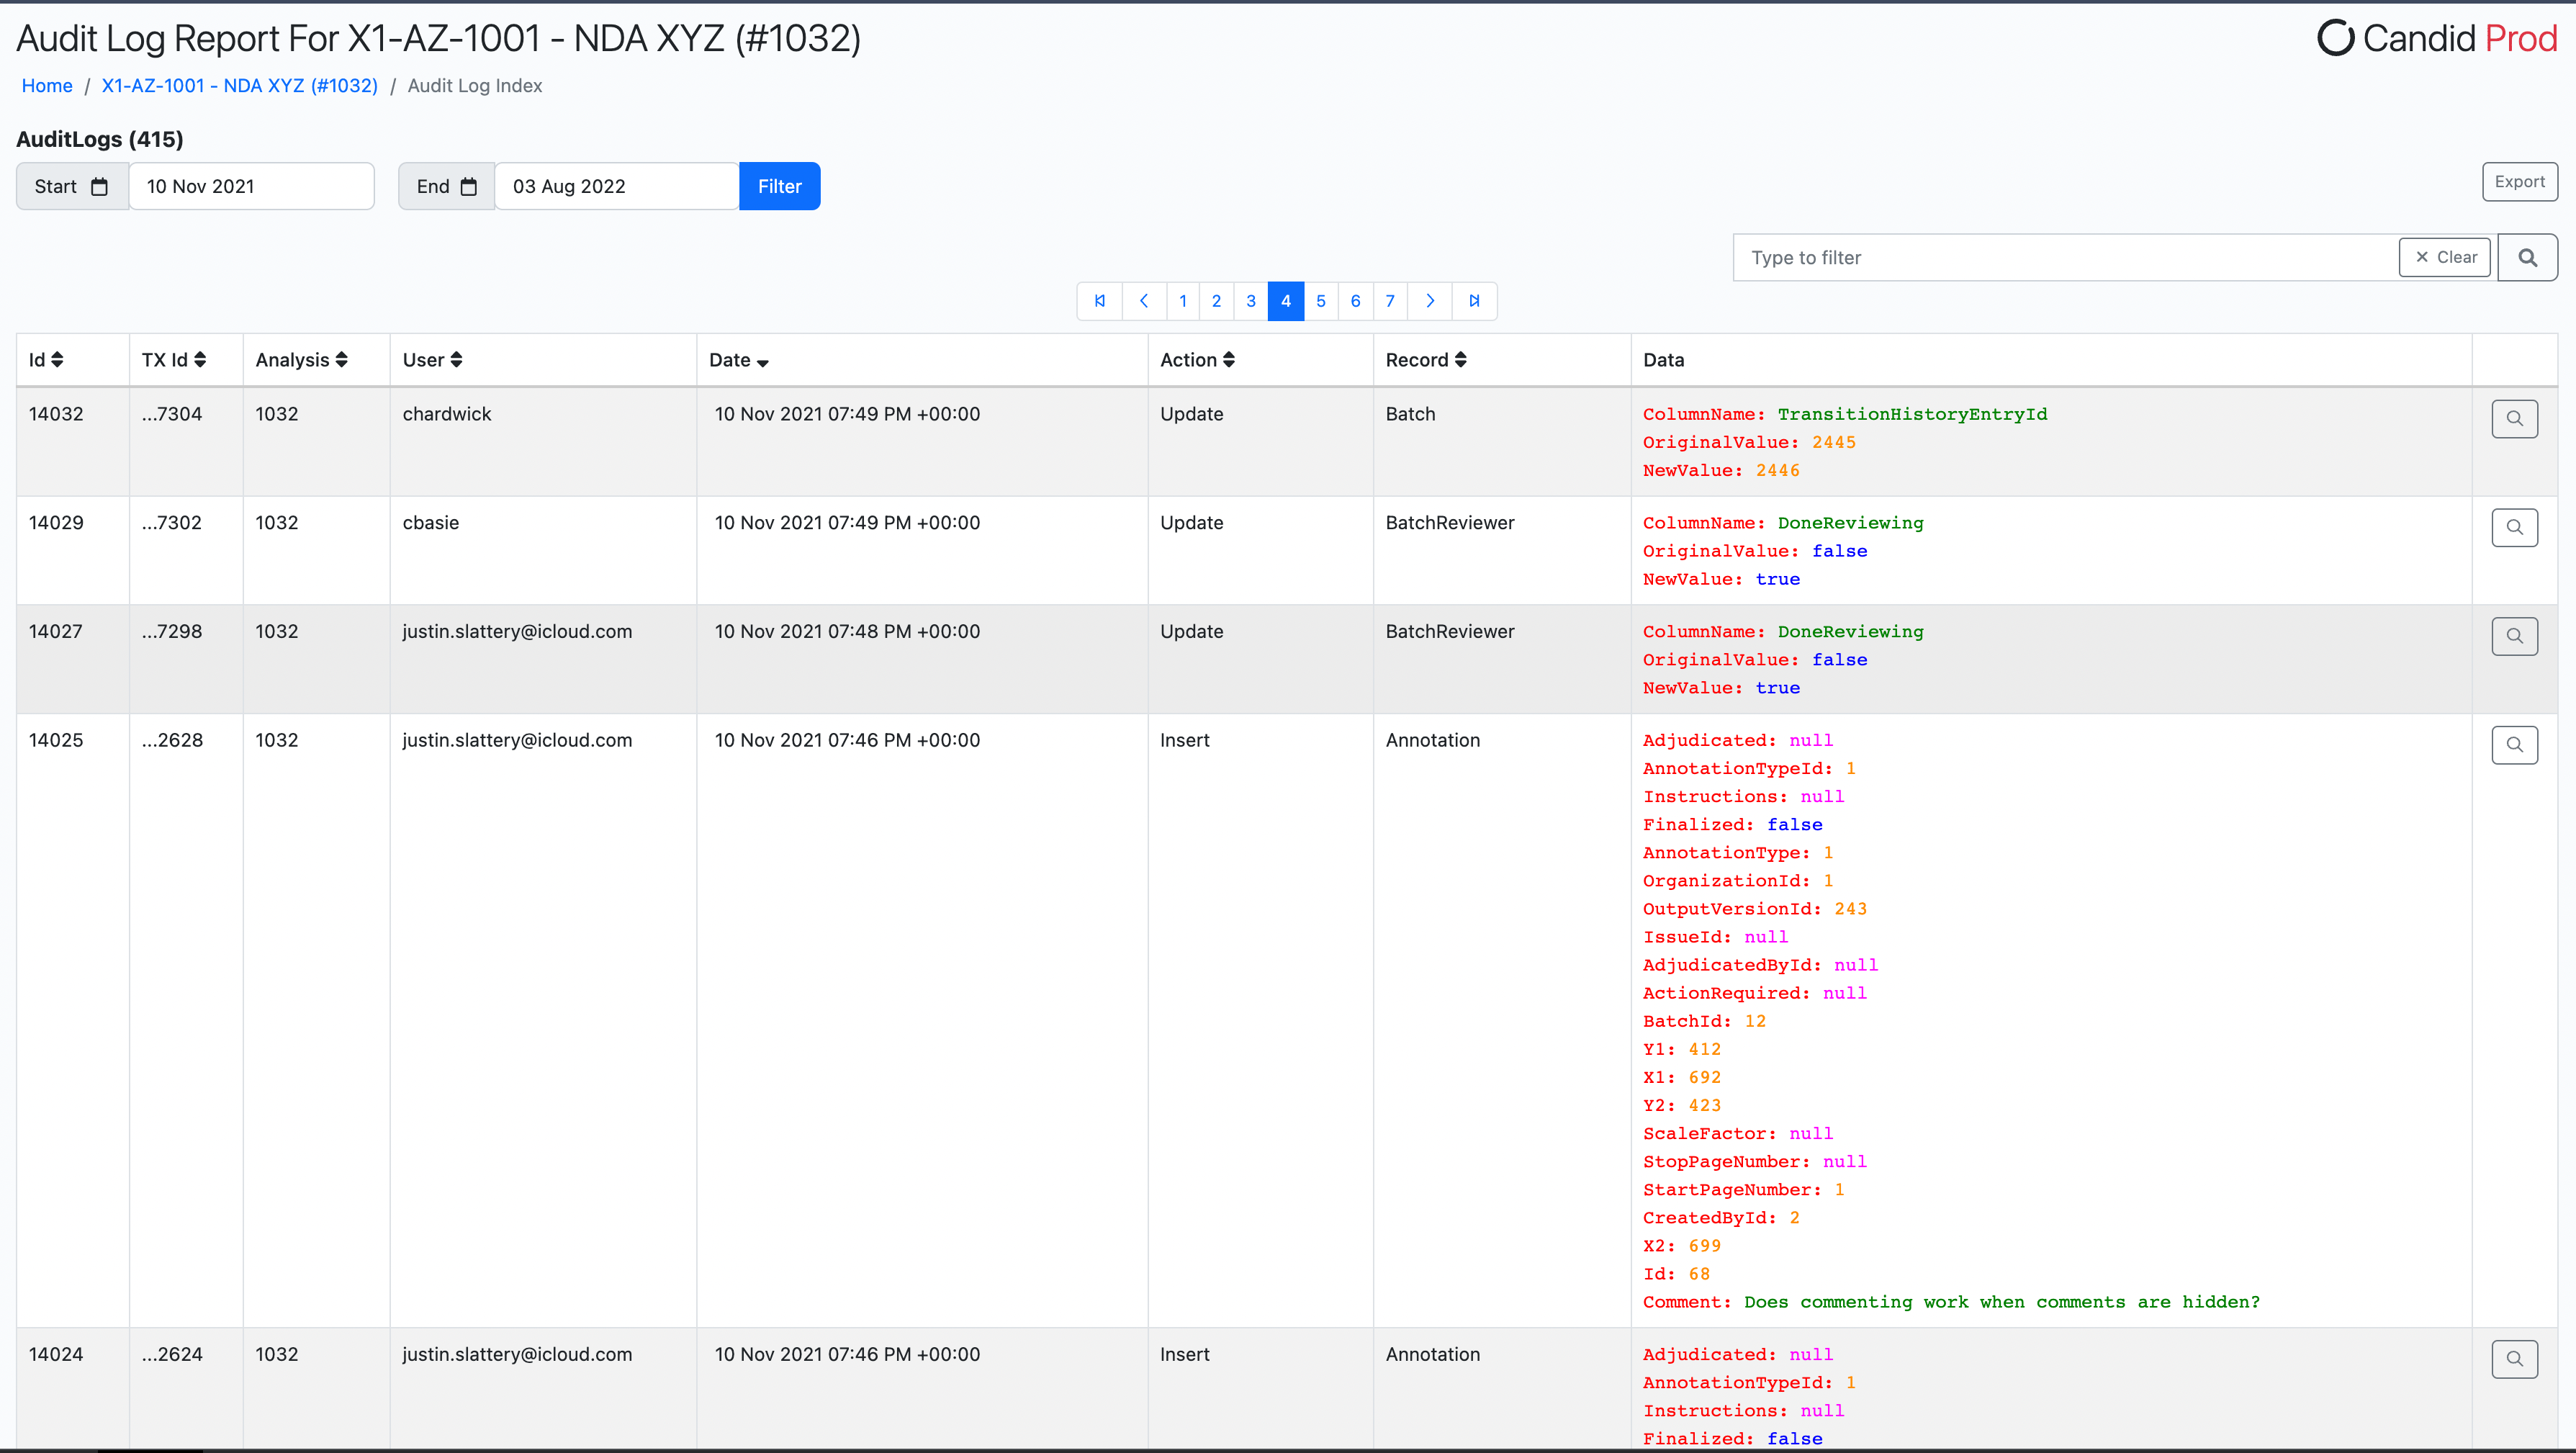The width and height of the screenshot is (2576, 1453).
Task: Jump to the first results page
Action: pyautogui.click(x=1099, y=301)
